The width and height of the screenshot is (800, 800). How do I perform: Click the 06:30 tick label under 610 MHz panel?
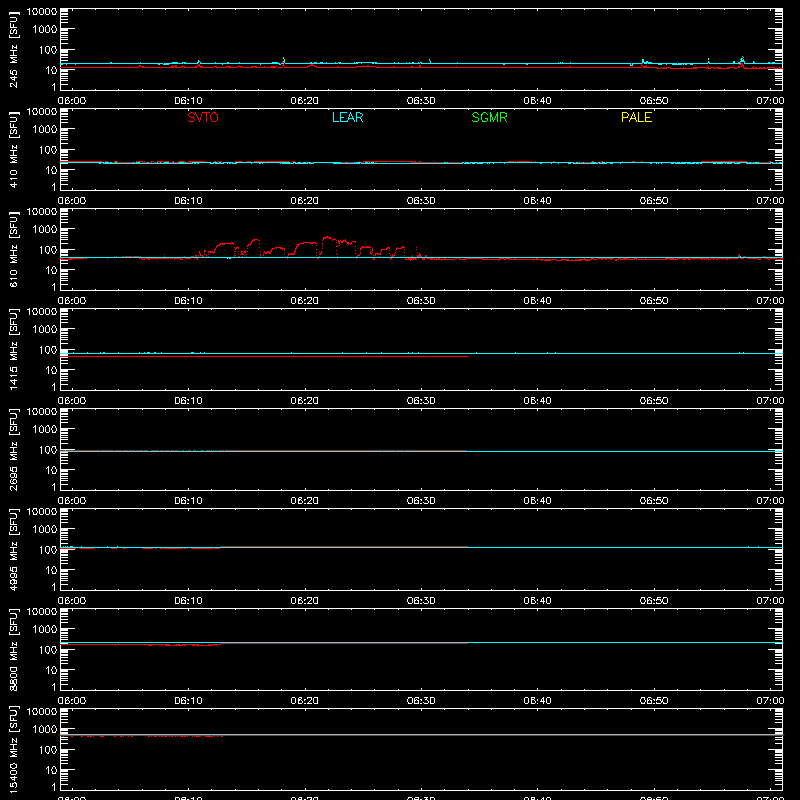421,301
